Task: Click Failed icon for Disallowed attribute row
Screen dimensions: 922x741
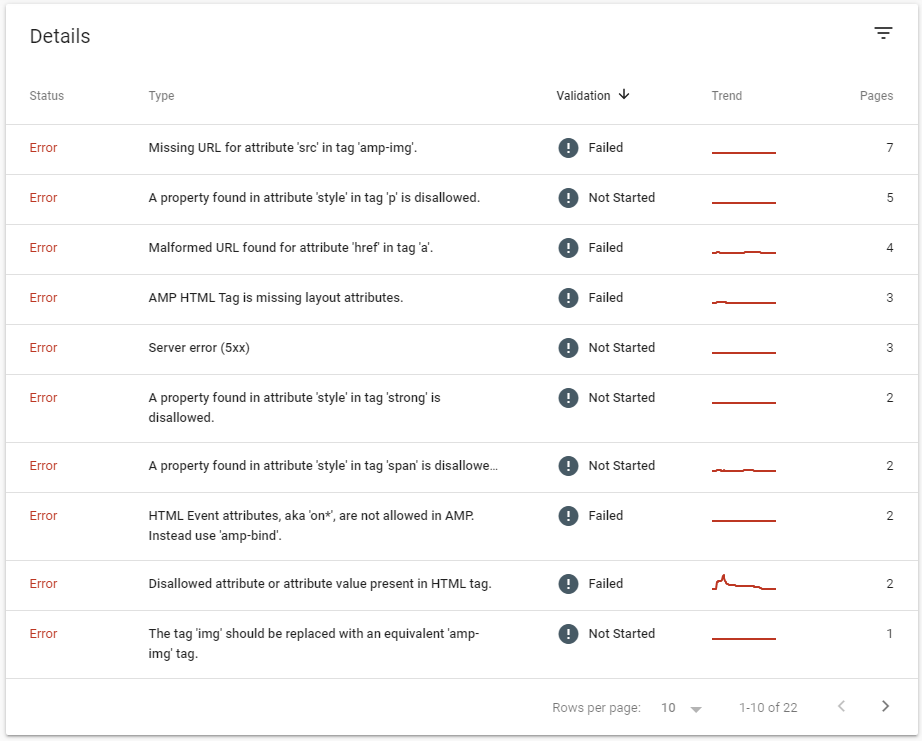Action: [568, 584]
